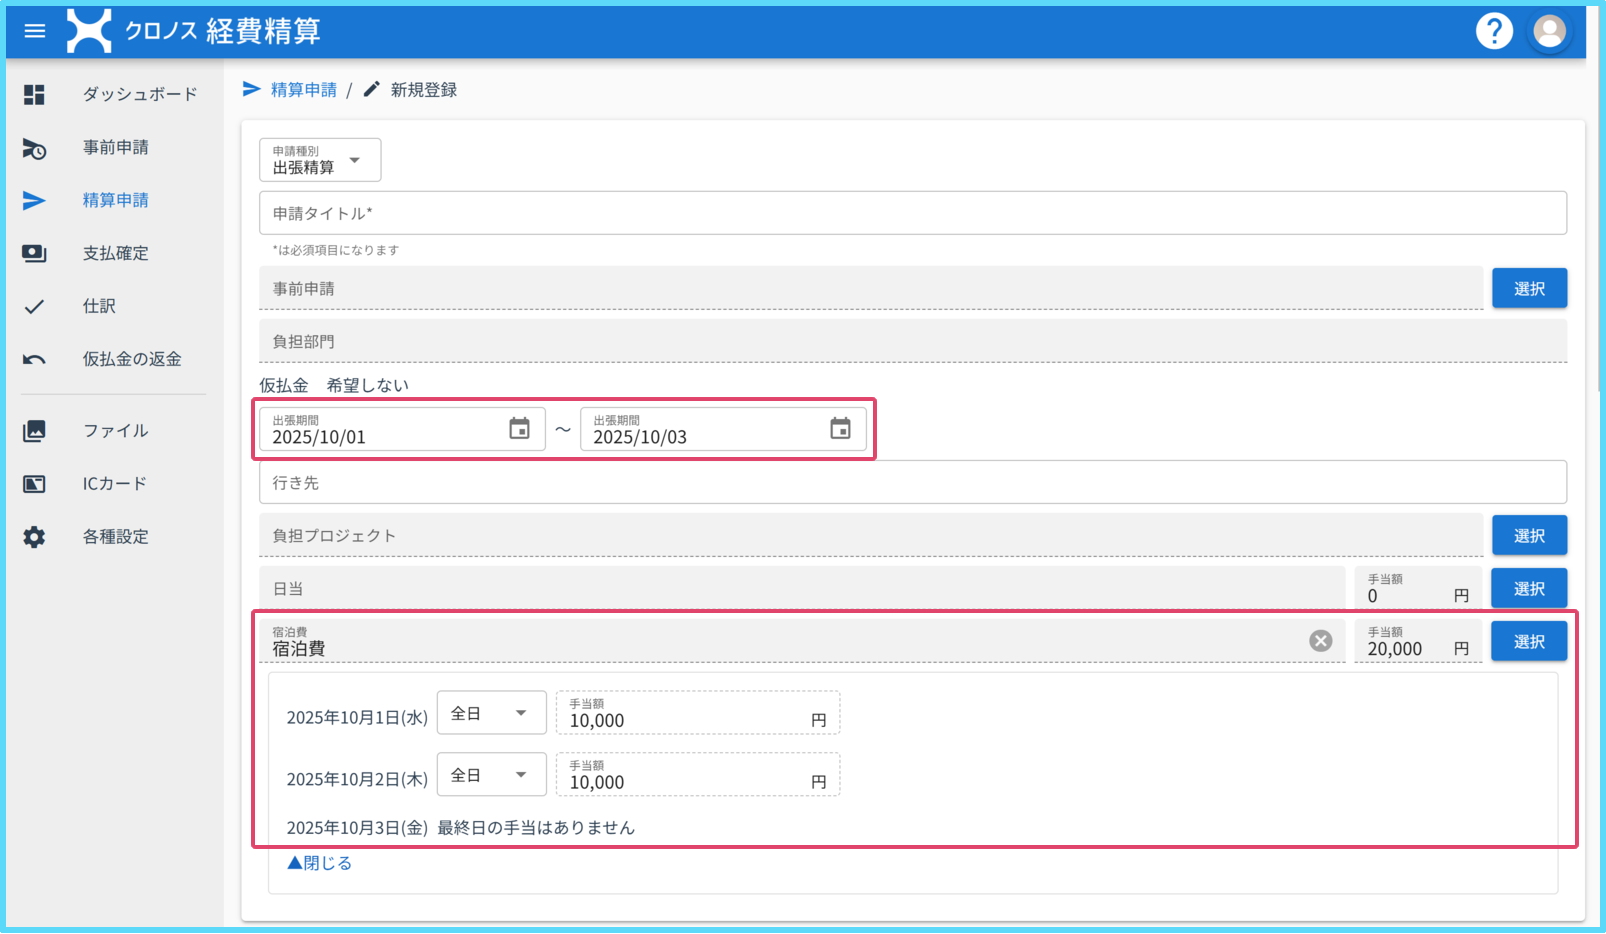Open the user account avatar menu
The image size is (1606, 934).
pos(1549,31)
